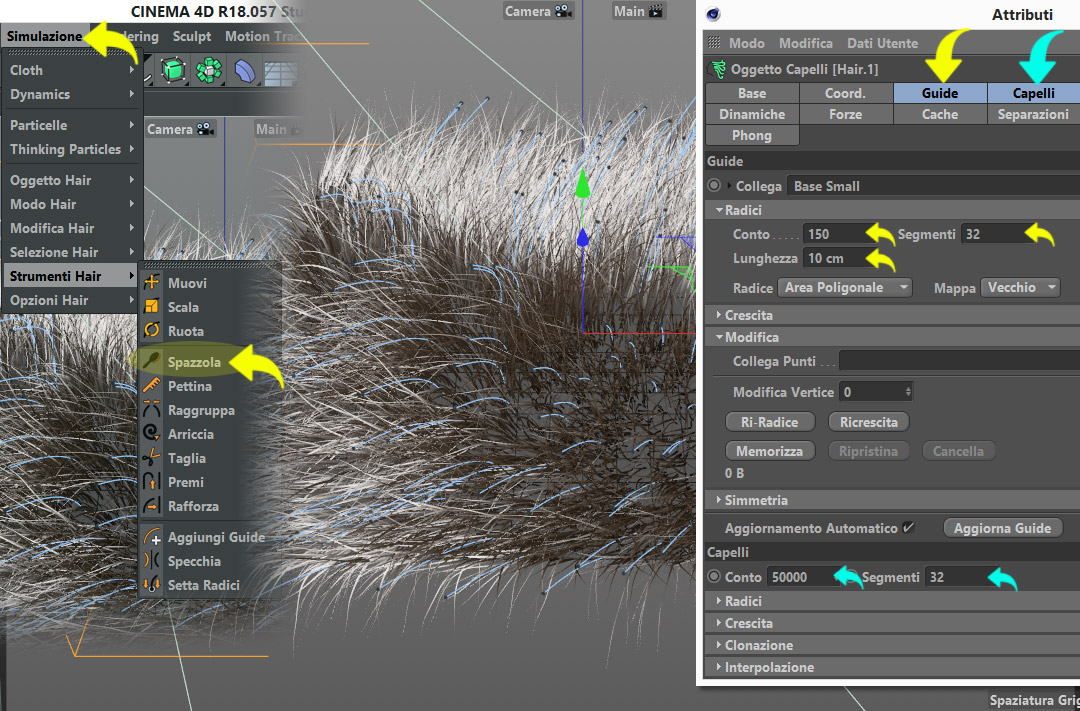This screenshot has height=711, width=1080.
Task: Open the Oggetto Hair submenu
Action: point(72,180)
